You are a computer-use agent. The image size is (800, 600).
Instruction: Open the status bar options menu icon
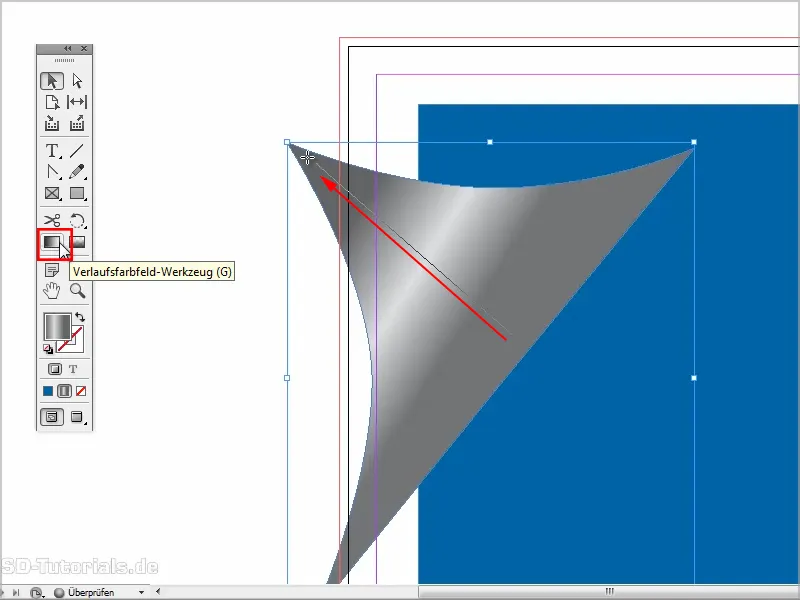tap(36, 593)
